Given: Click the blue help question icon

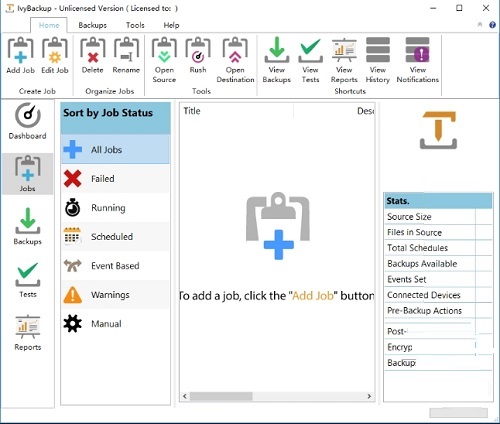Looking at the screenshot, I should pyautogui.click(x=492, y=25).
